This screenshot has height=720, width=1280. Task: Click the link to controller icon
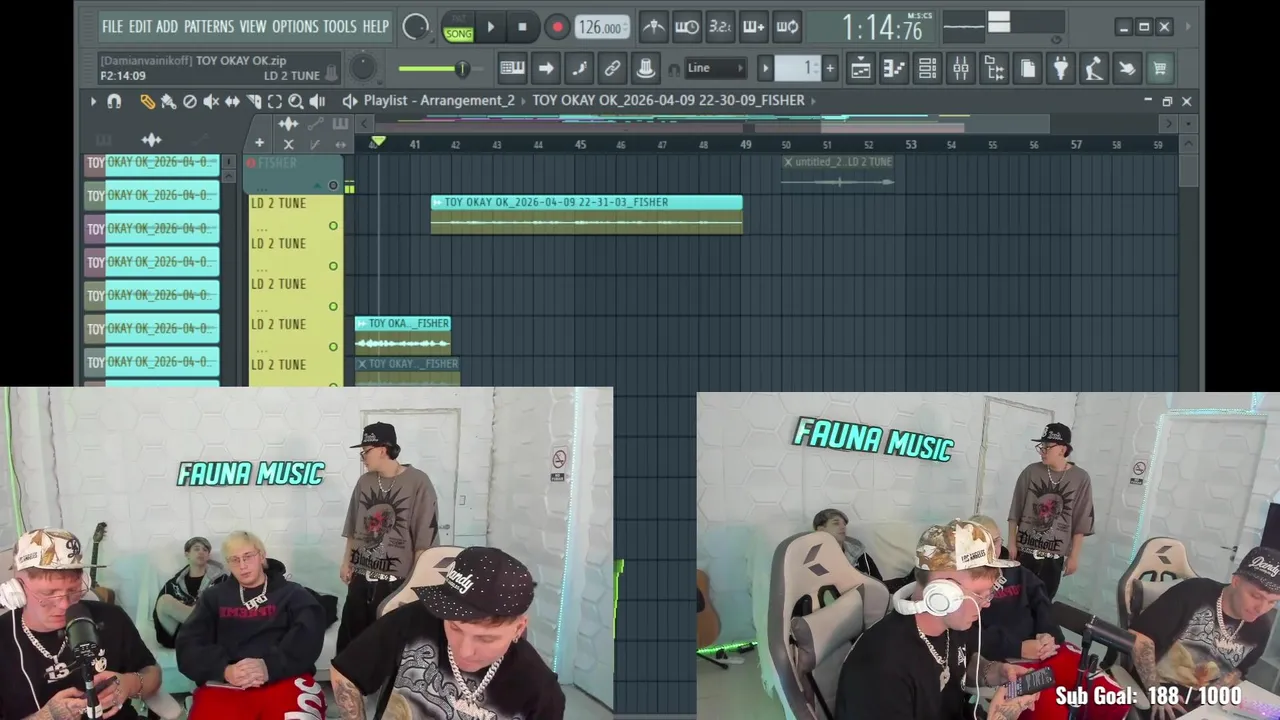point(612,68)
